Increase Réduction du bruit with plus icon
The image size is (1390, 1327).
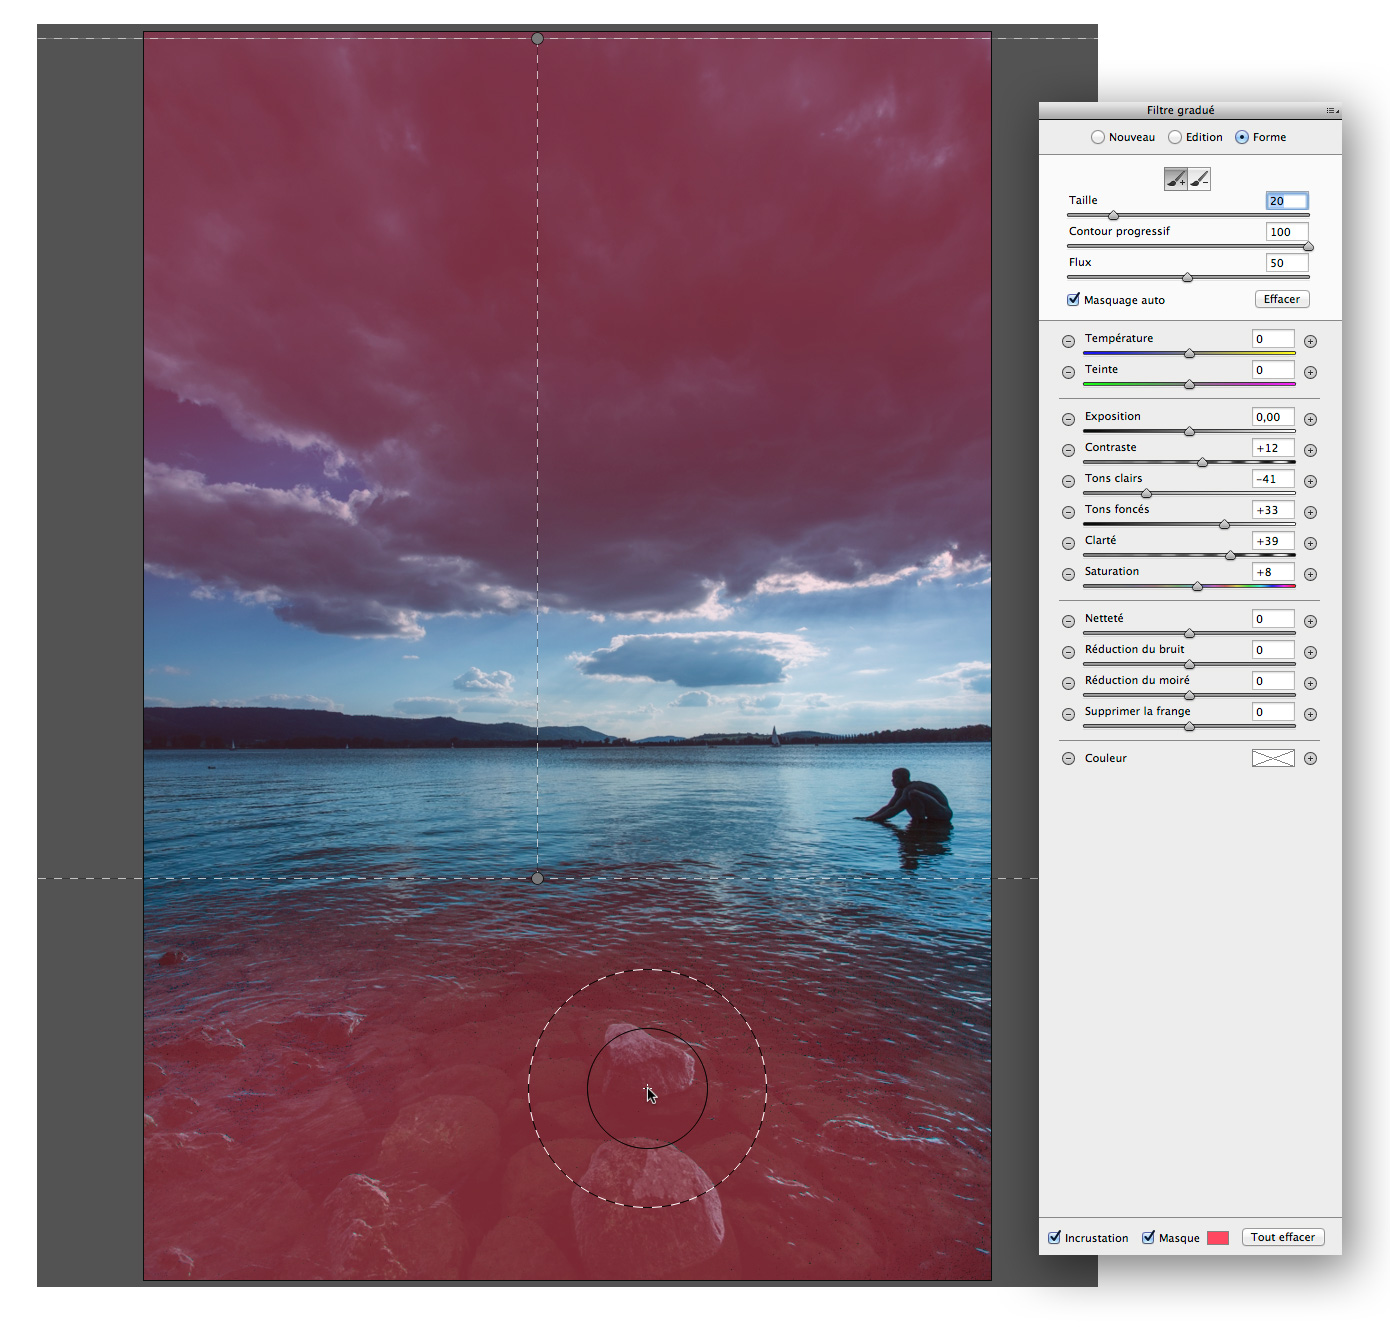pos(1310,652)
